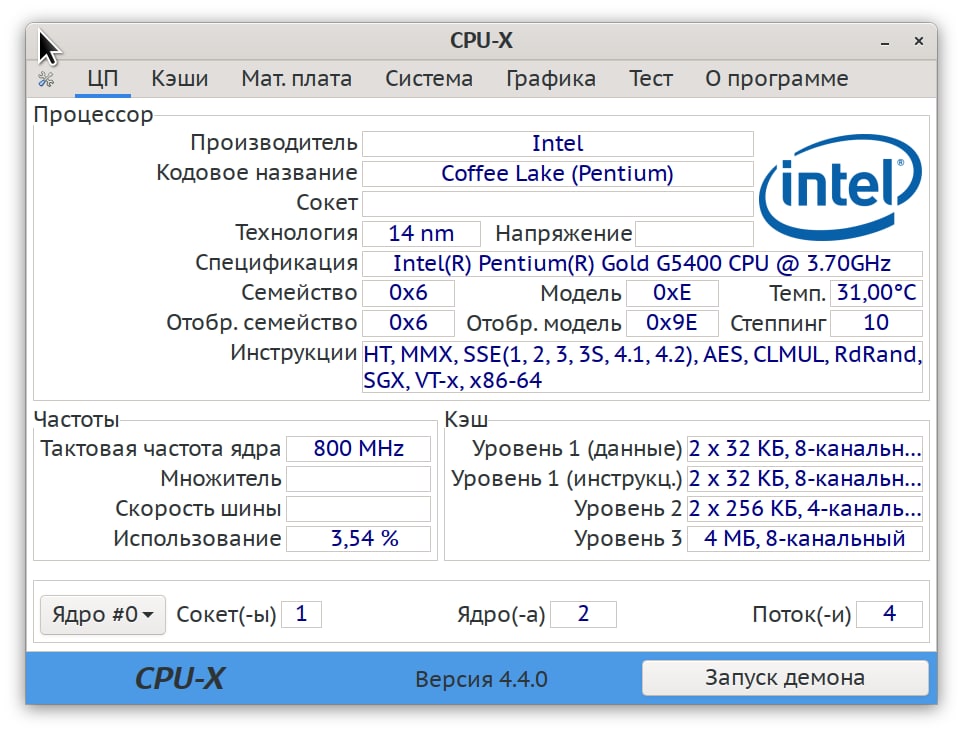963x733 pixels.
Task: Close the CPU-X window
Action: point(918,42)
